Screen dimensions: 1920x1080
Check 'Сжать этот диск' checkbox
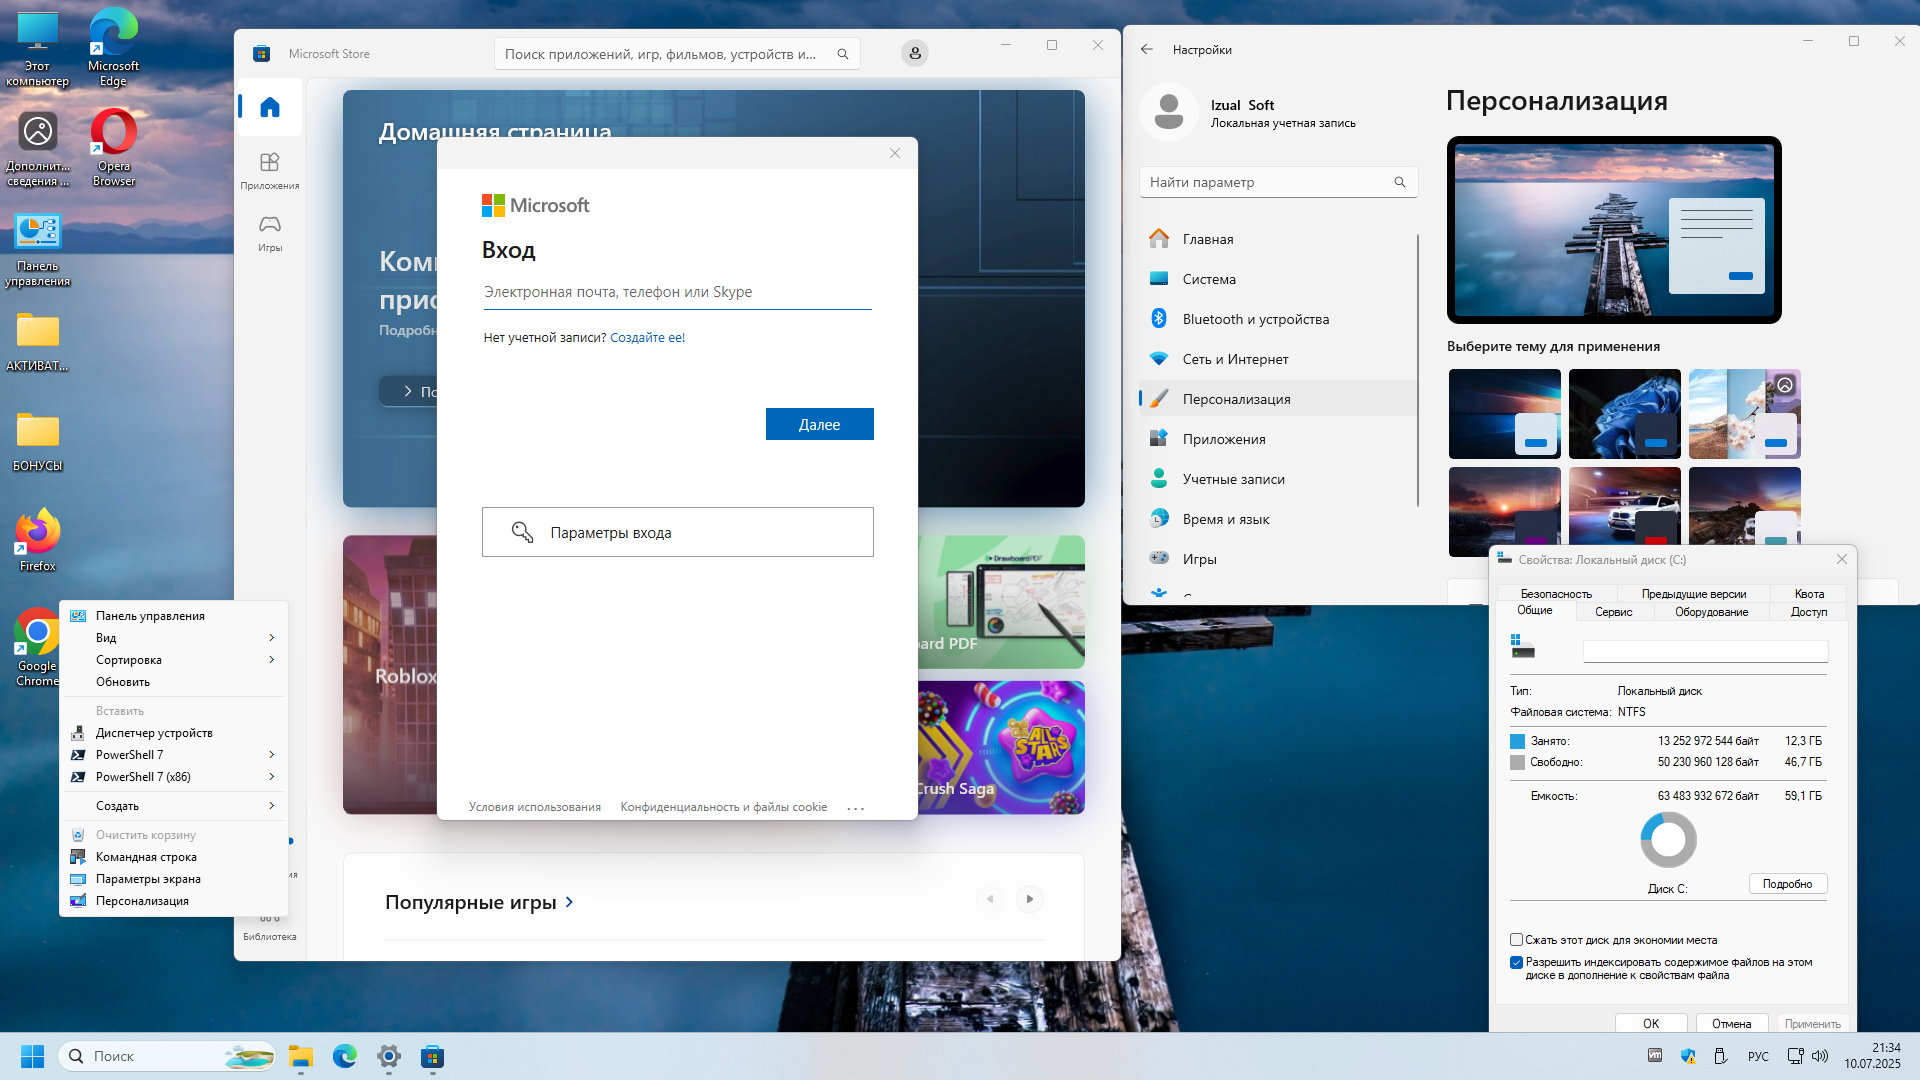1516,940
